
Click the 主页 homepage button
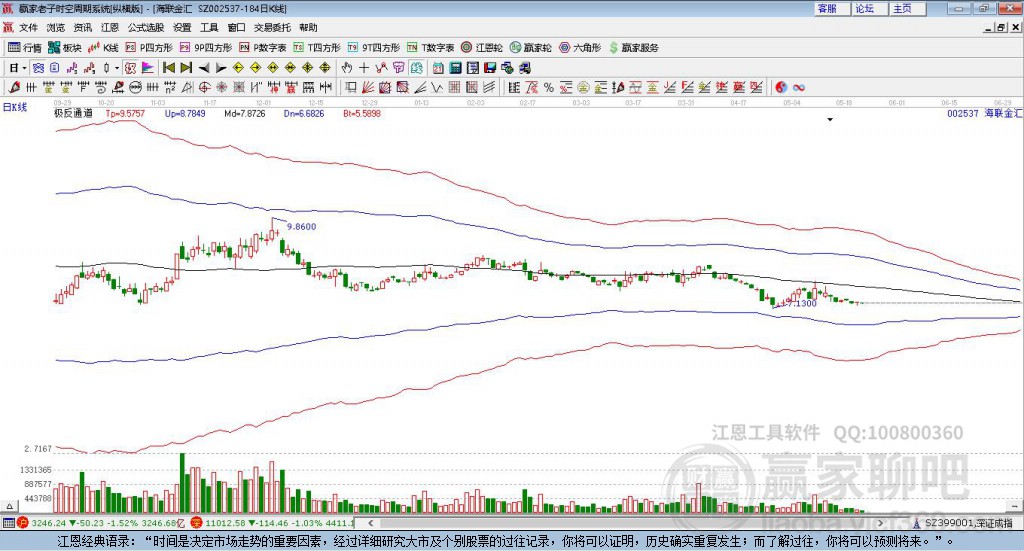point(907,8)
